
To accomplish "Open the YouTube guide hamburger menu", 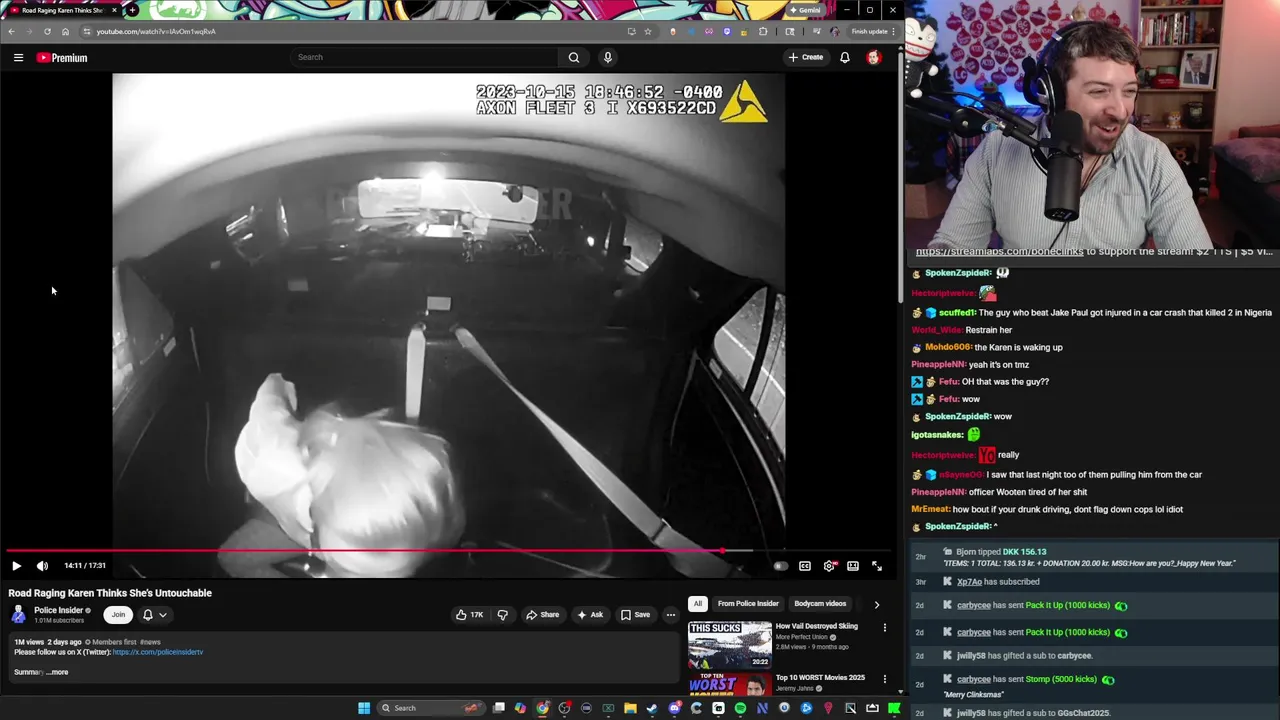I will (18, 58).
